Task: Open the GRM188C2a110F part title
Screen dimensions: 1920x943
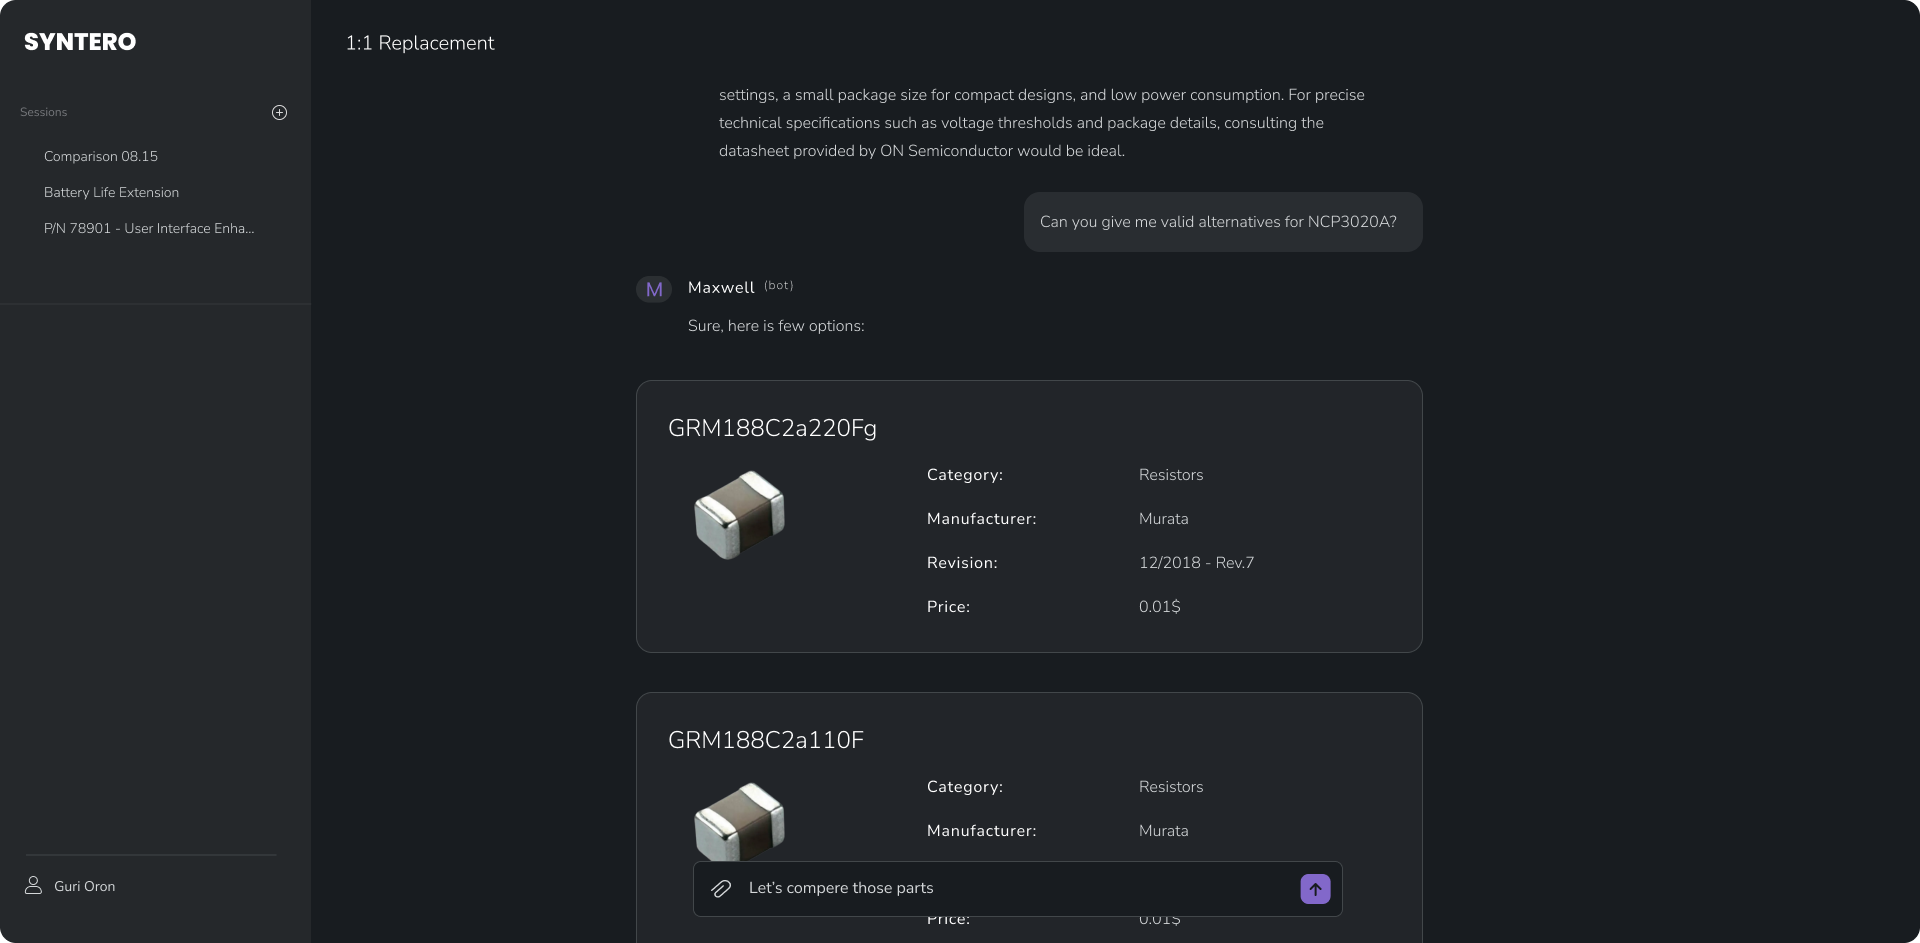Action: (766, 741)
